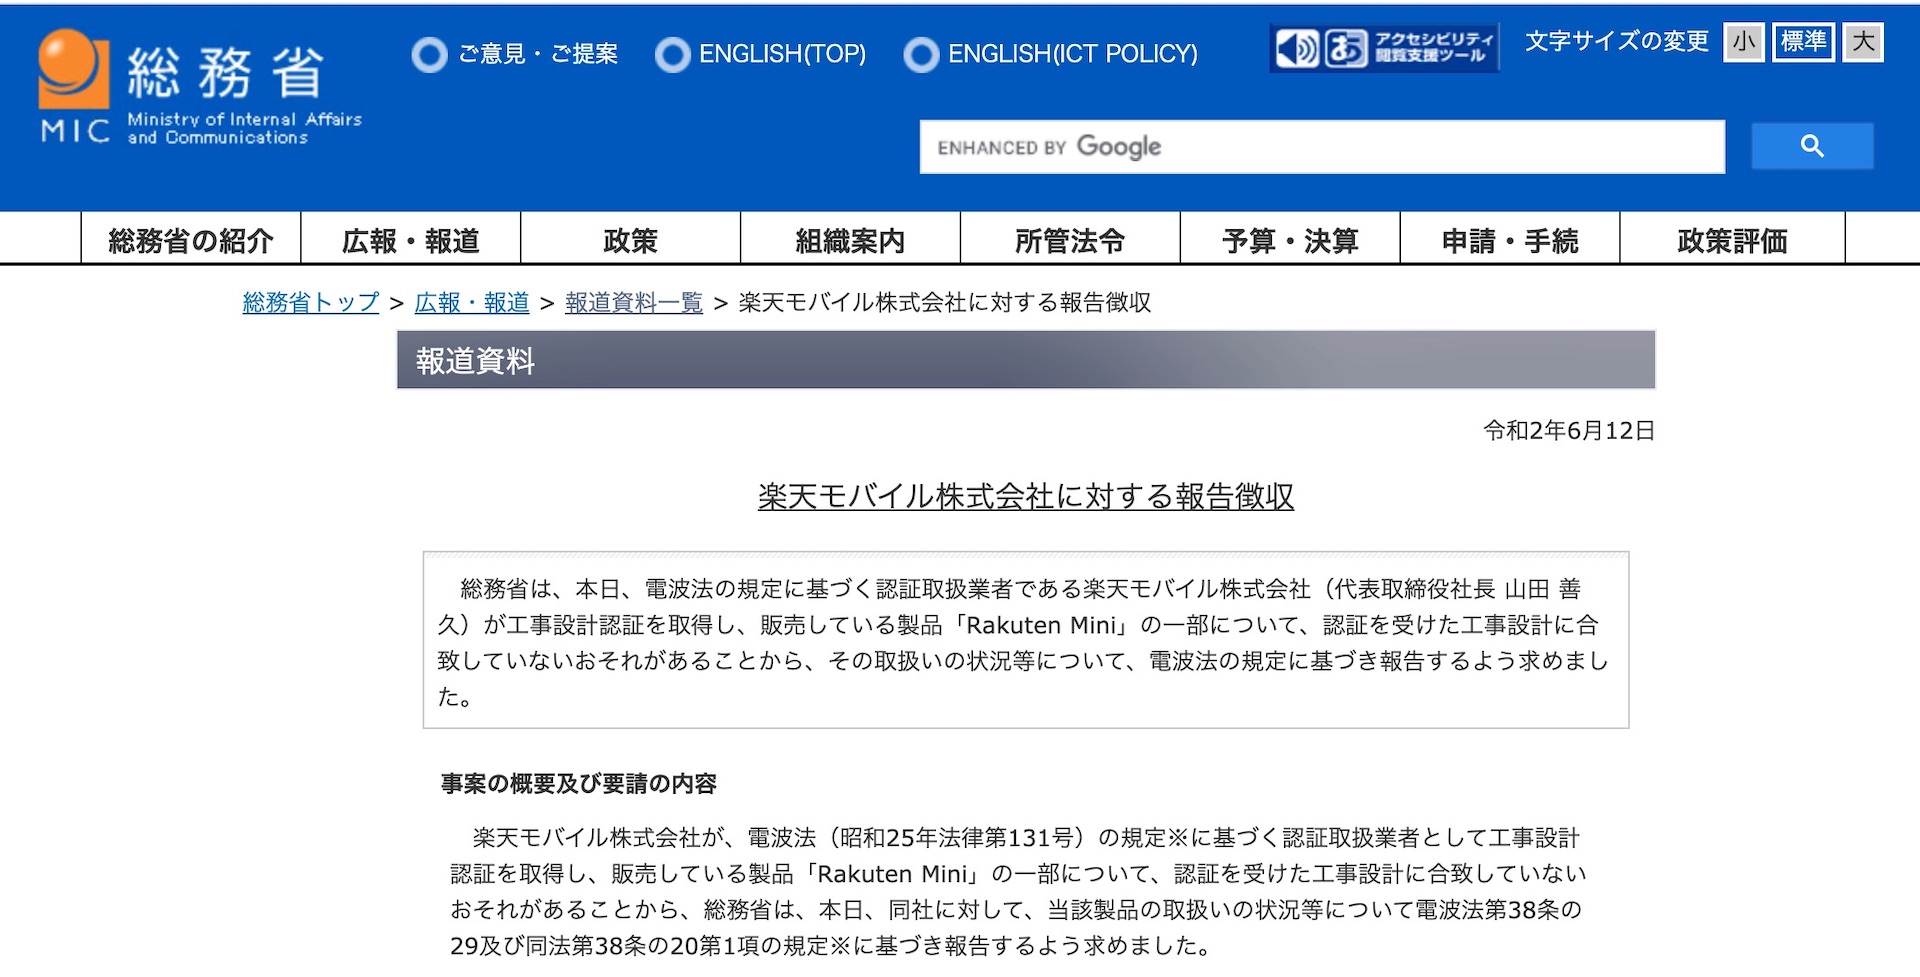Click bullet icon beside ENGLISH(ICT POLICY)
The width and height of the screenshot is (1920, 977).
921,54
